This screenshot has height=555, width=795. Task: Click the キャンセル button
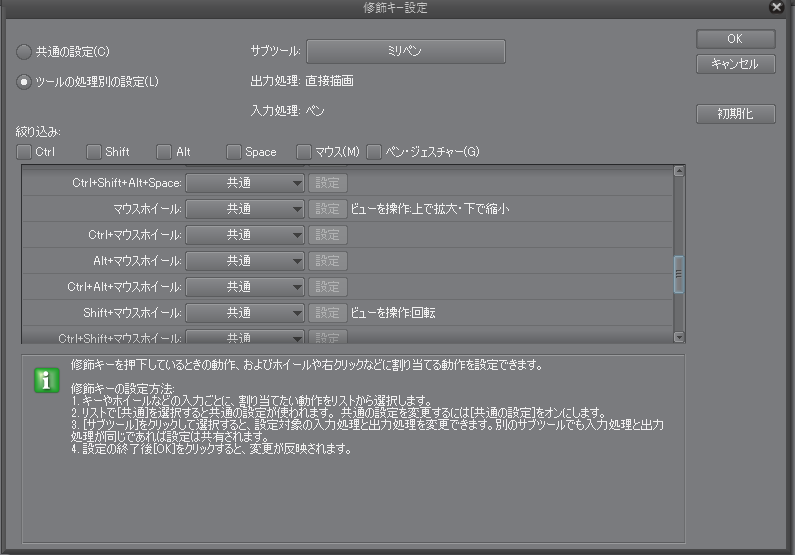pyautogui.click(x=735, y=64)
